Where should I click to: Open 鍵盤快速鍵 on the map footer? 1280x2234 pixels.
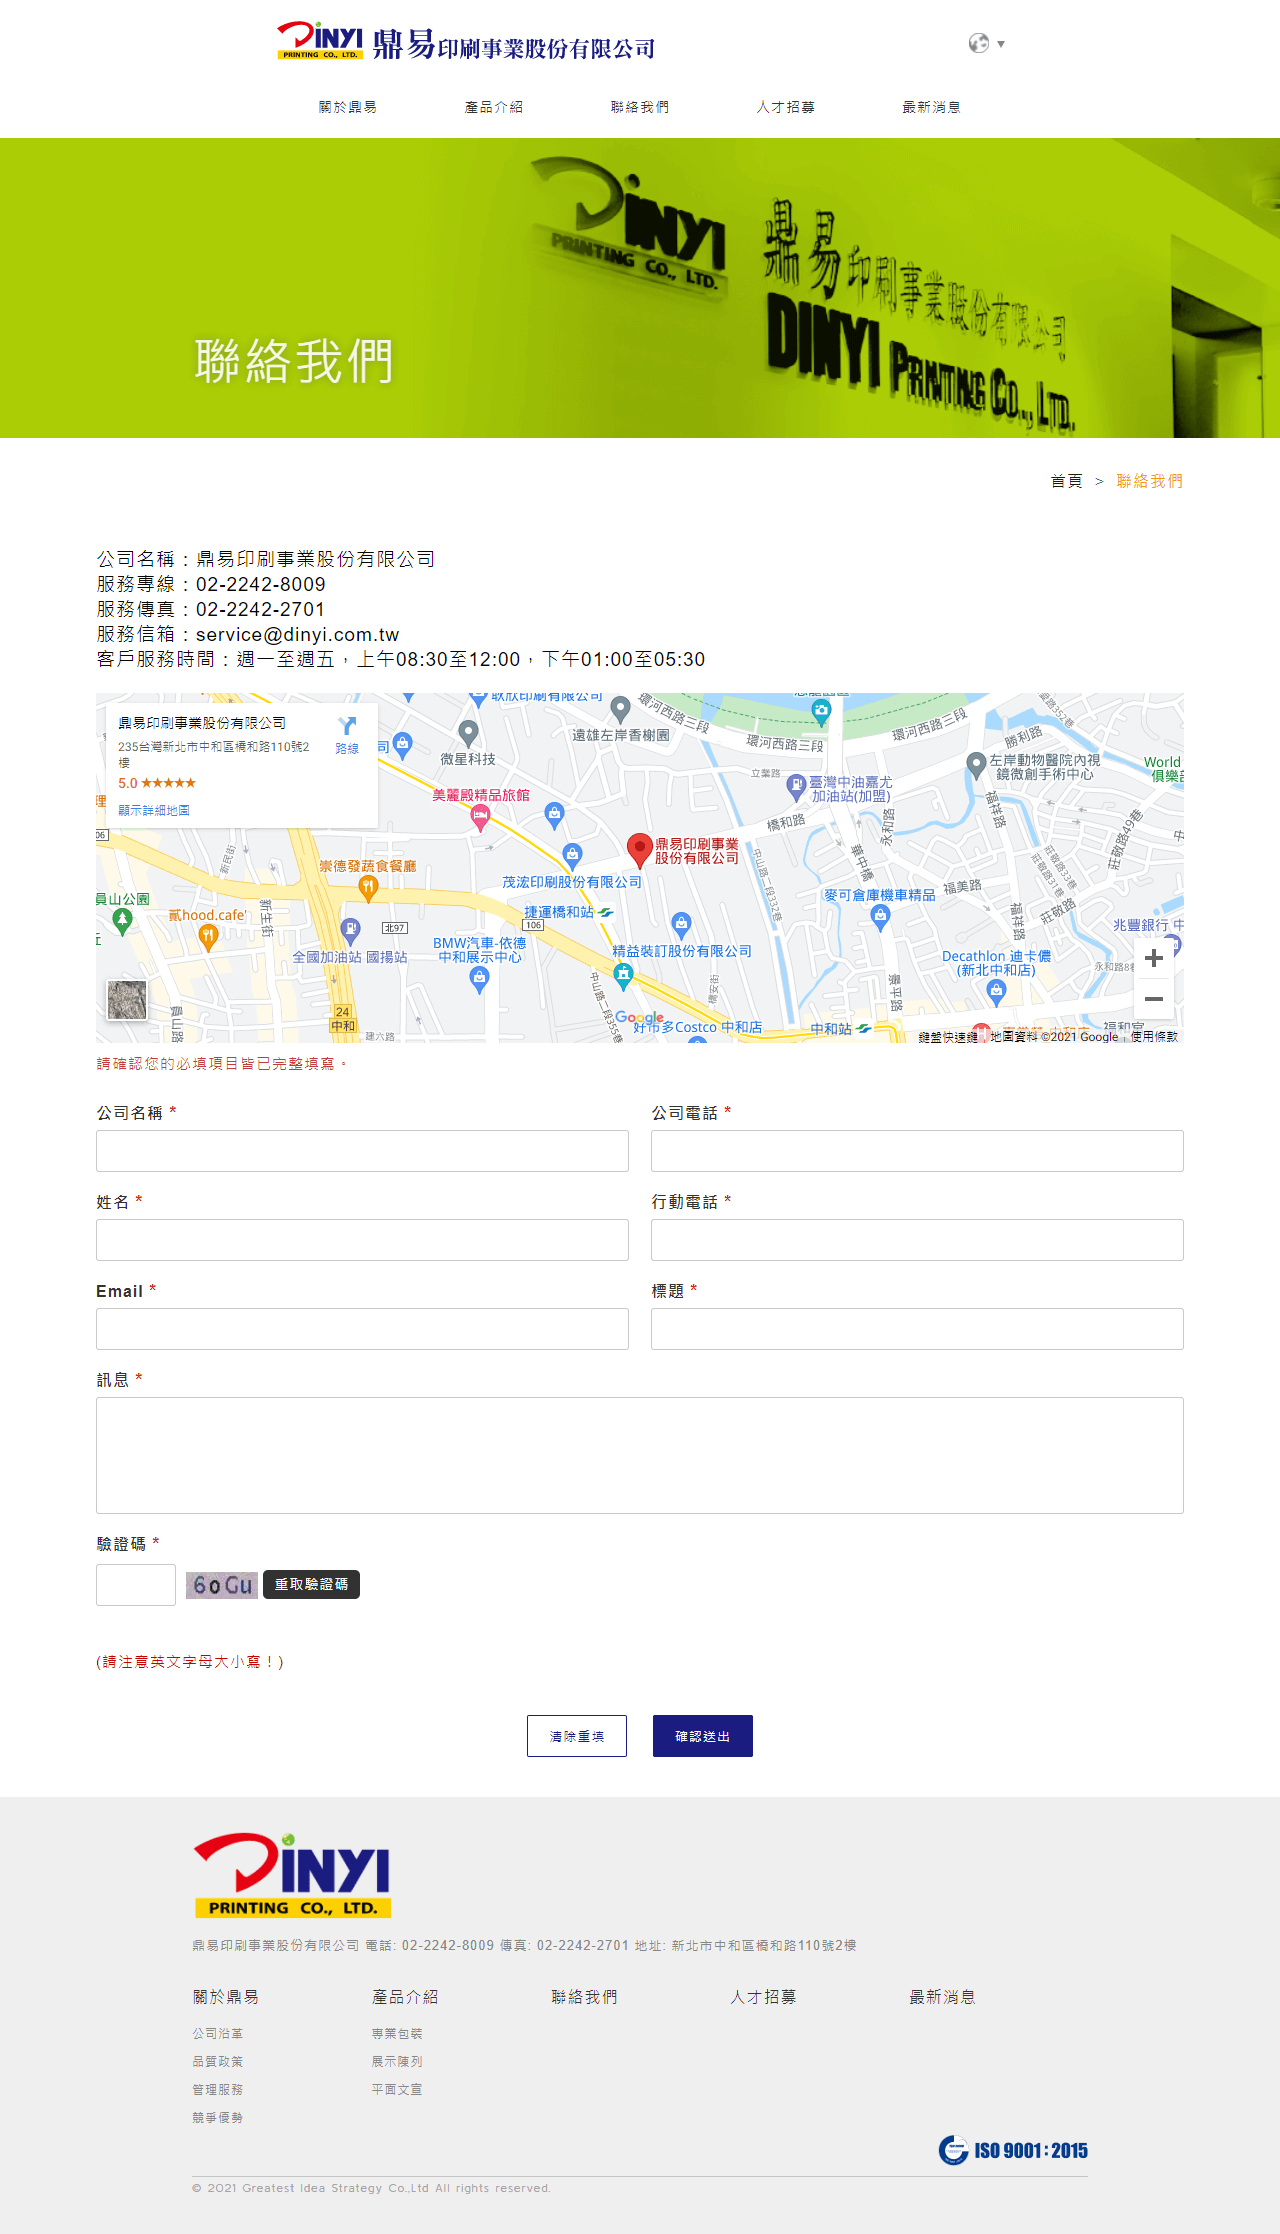coord(948,1037)
